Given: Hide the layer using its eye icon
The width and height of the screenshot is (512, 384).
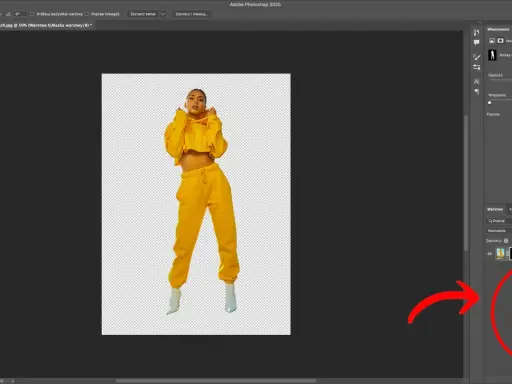Looking at the screenshot, I should point(490,254).
